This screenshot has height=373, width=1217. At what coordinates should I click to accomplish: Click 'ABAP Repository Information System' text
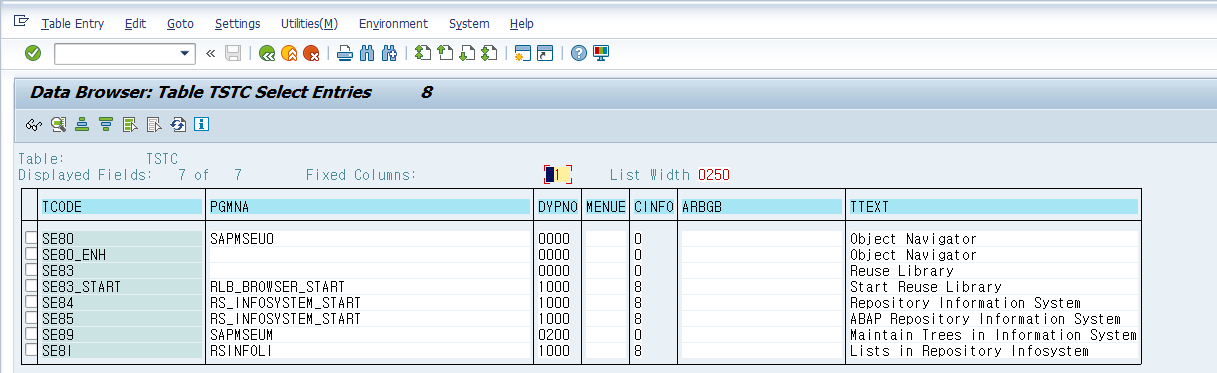click(x=985, y=319)
